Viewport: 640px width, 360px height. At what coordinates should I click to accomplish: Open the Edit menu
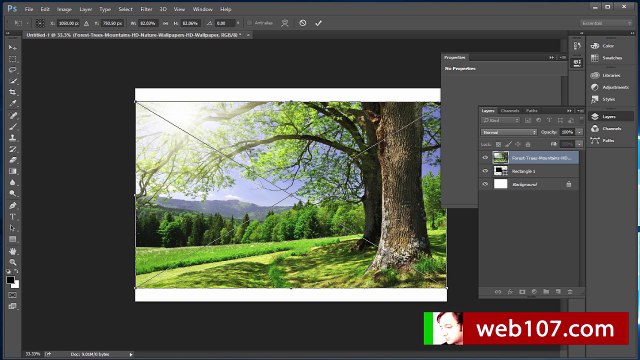tap(45, 9)
